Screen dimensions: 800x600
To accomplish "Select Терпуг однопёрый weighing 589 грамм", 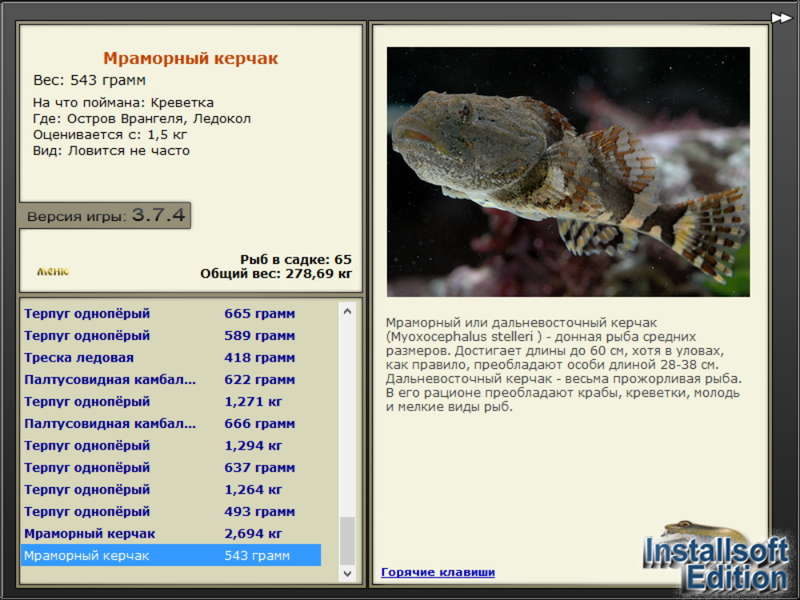I will pyautogui.click(x=170, y=336).
